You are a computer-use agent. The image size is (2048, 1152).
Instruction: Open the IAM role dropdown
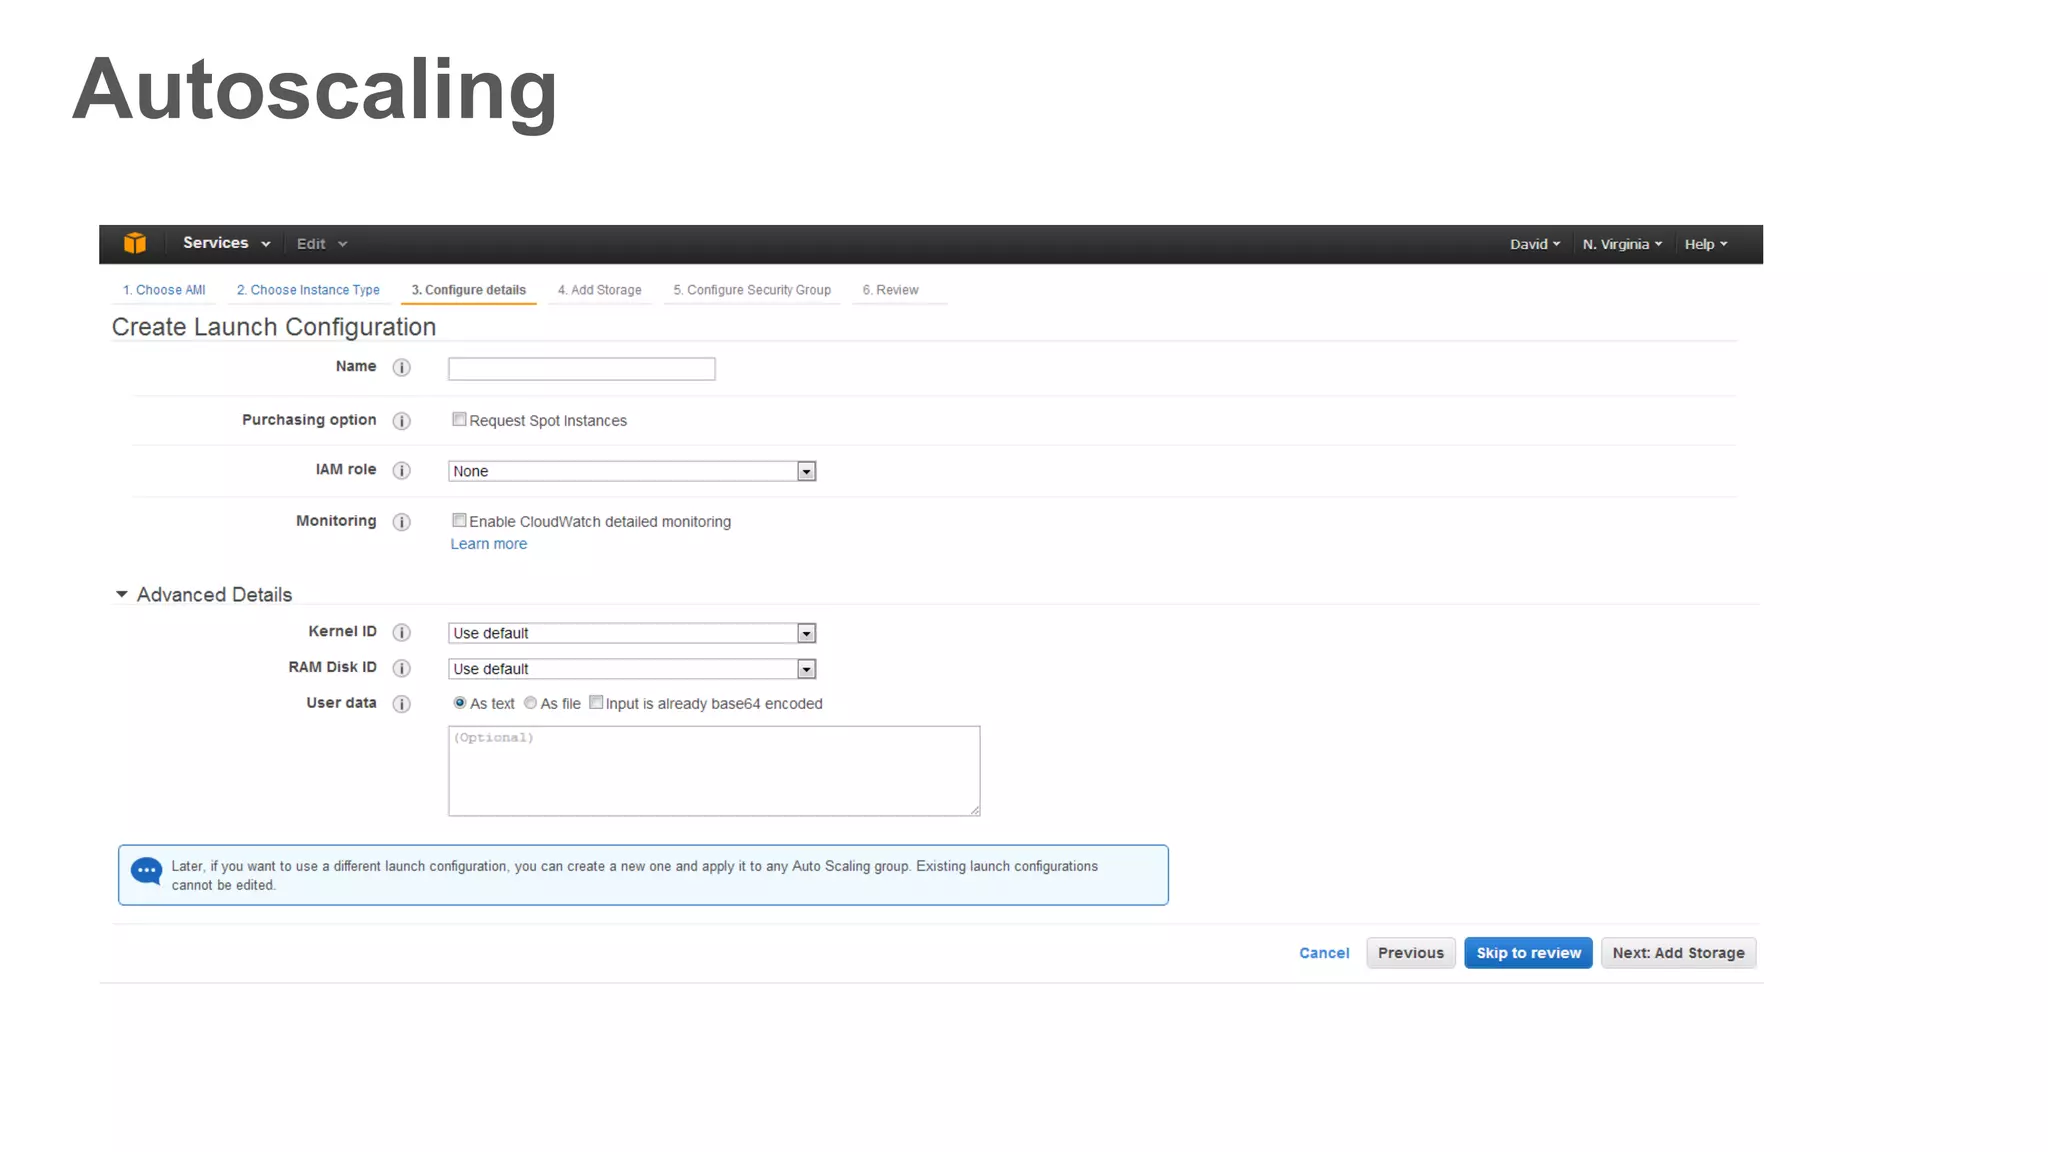(632, 471)
